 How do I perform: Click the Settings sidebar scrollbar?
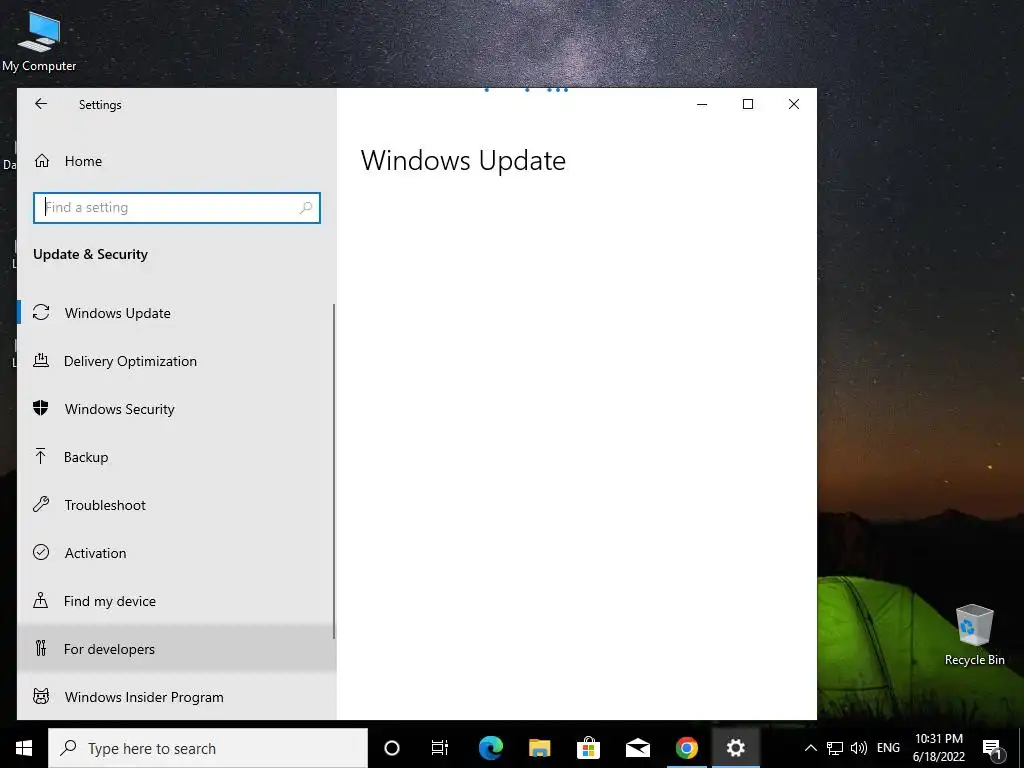pyautogui.click(x=334, y=470)
